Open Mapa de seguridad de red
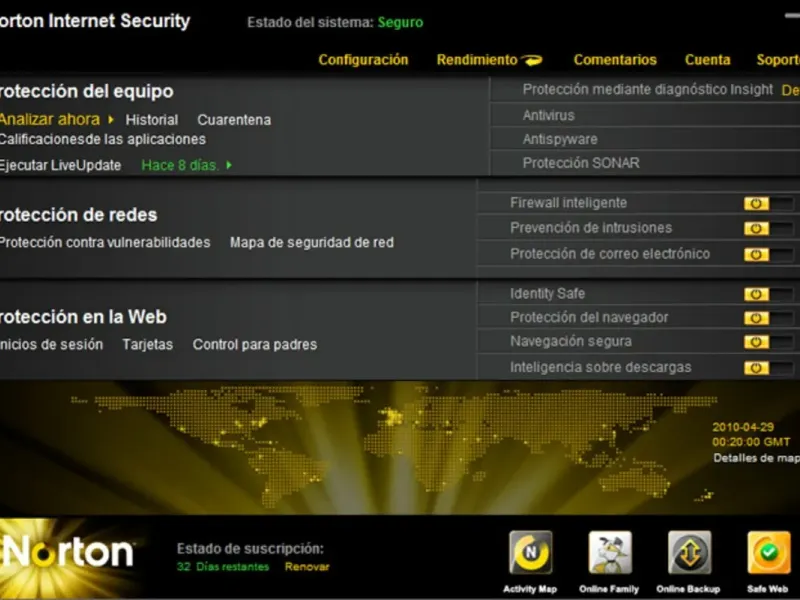 click(312, 242)
